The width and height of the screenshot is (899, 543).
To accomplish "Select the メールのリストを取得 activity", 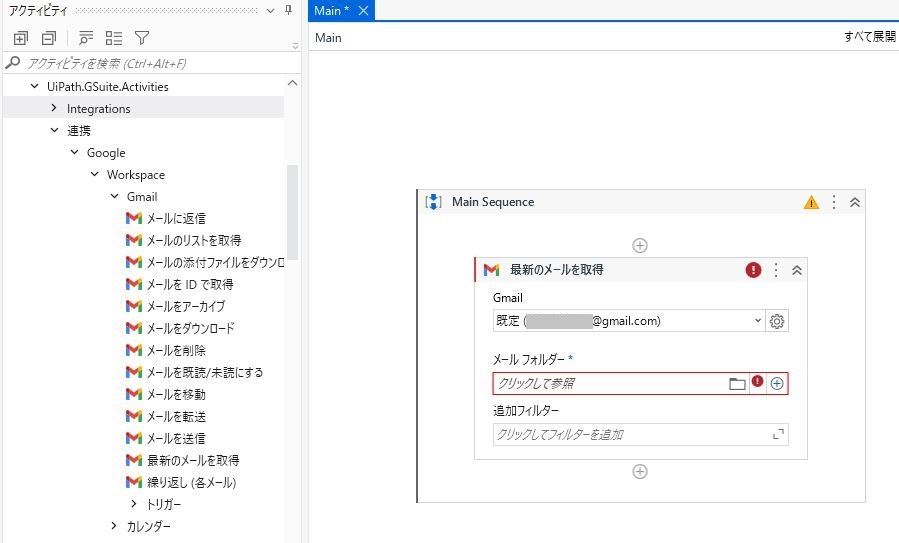I will (x=183, y=240).
